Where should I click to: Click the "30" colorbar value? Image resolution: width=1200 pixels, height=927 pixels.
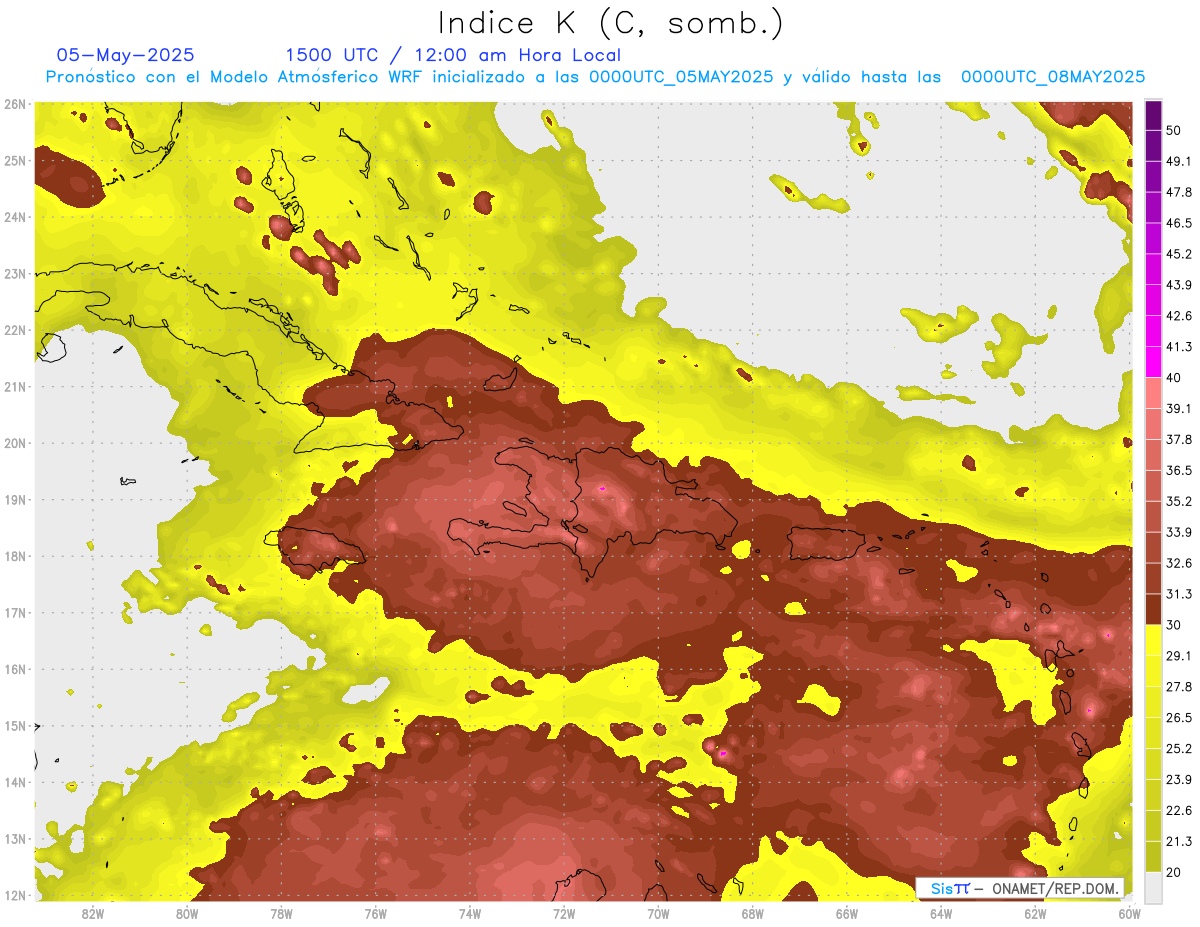point(1173,625)
